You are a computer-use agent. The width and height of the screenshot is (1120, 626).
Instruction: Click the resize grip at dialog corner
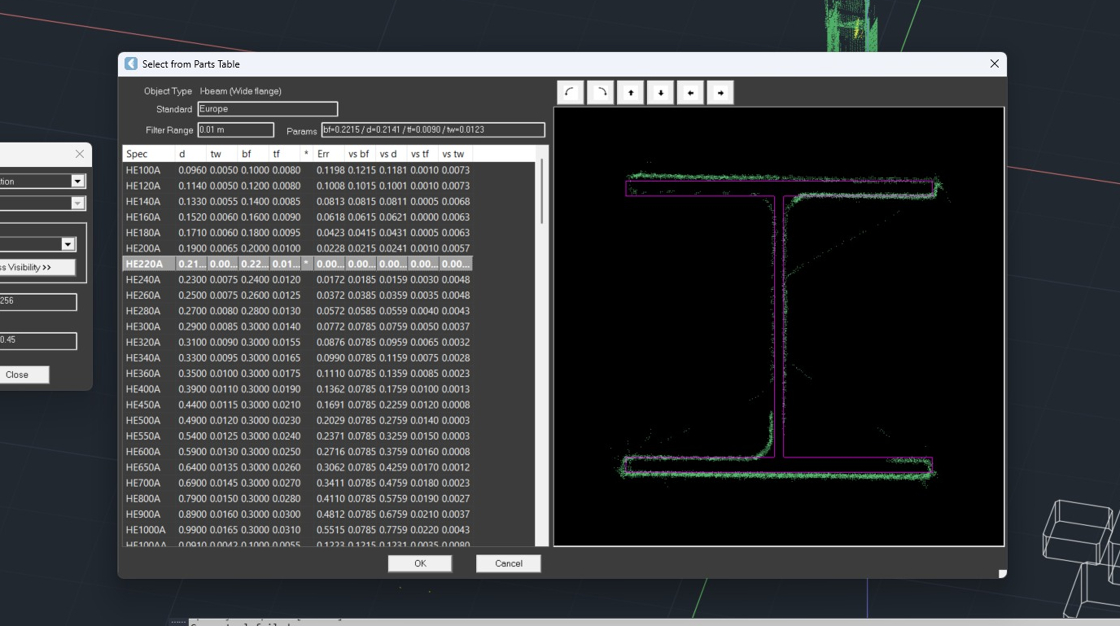1002,573
